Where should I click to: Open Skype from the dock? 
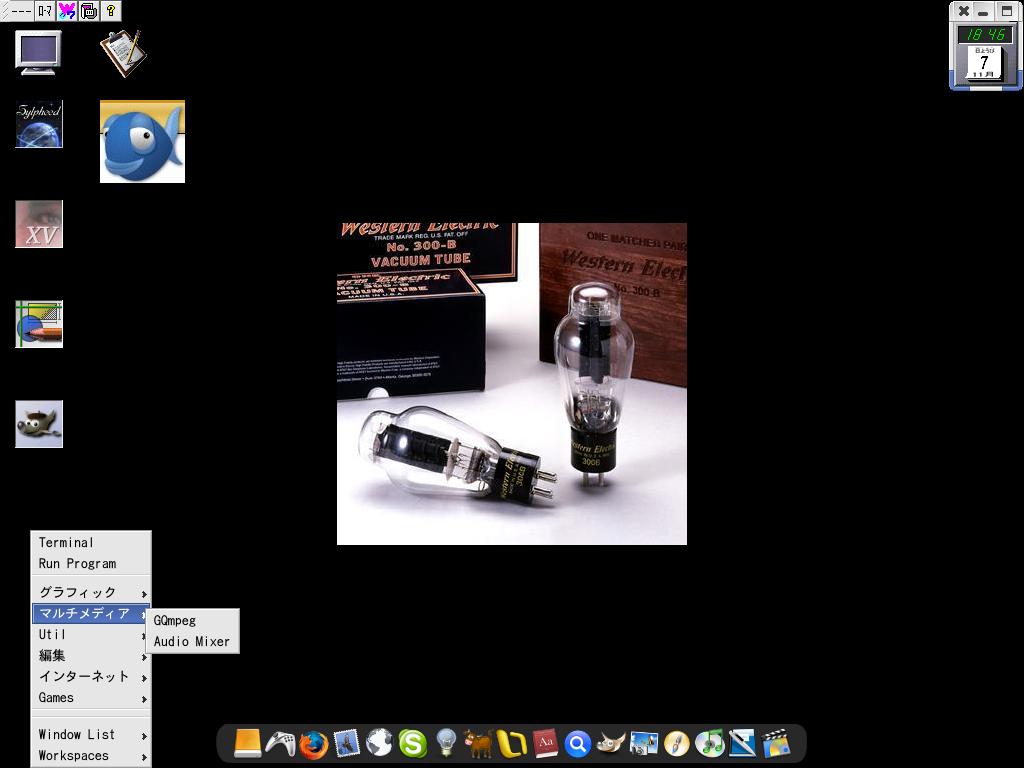[412, 744]
